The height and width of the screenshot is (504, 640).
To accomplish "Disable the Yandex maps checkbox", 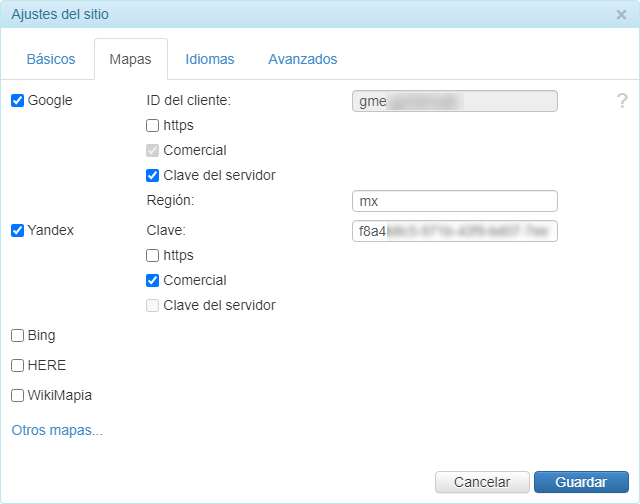I will coord(18,230).
